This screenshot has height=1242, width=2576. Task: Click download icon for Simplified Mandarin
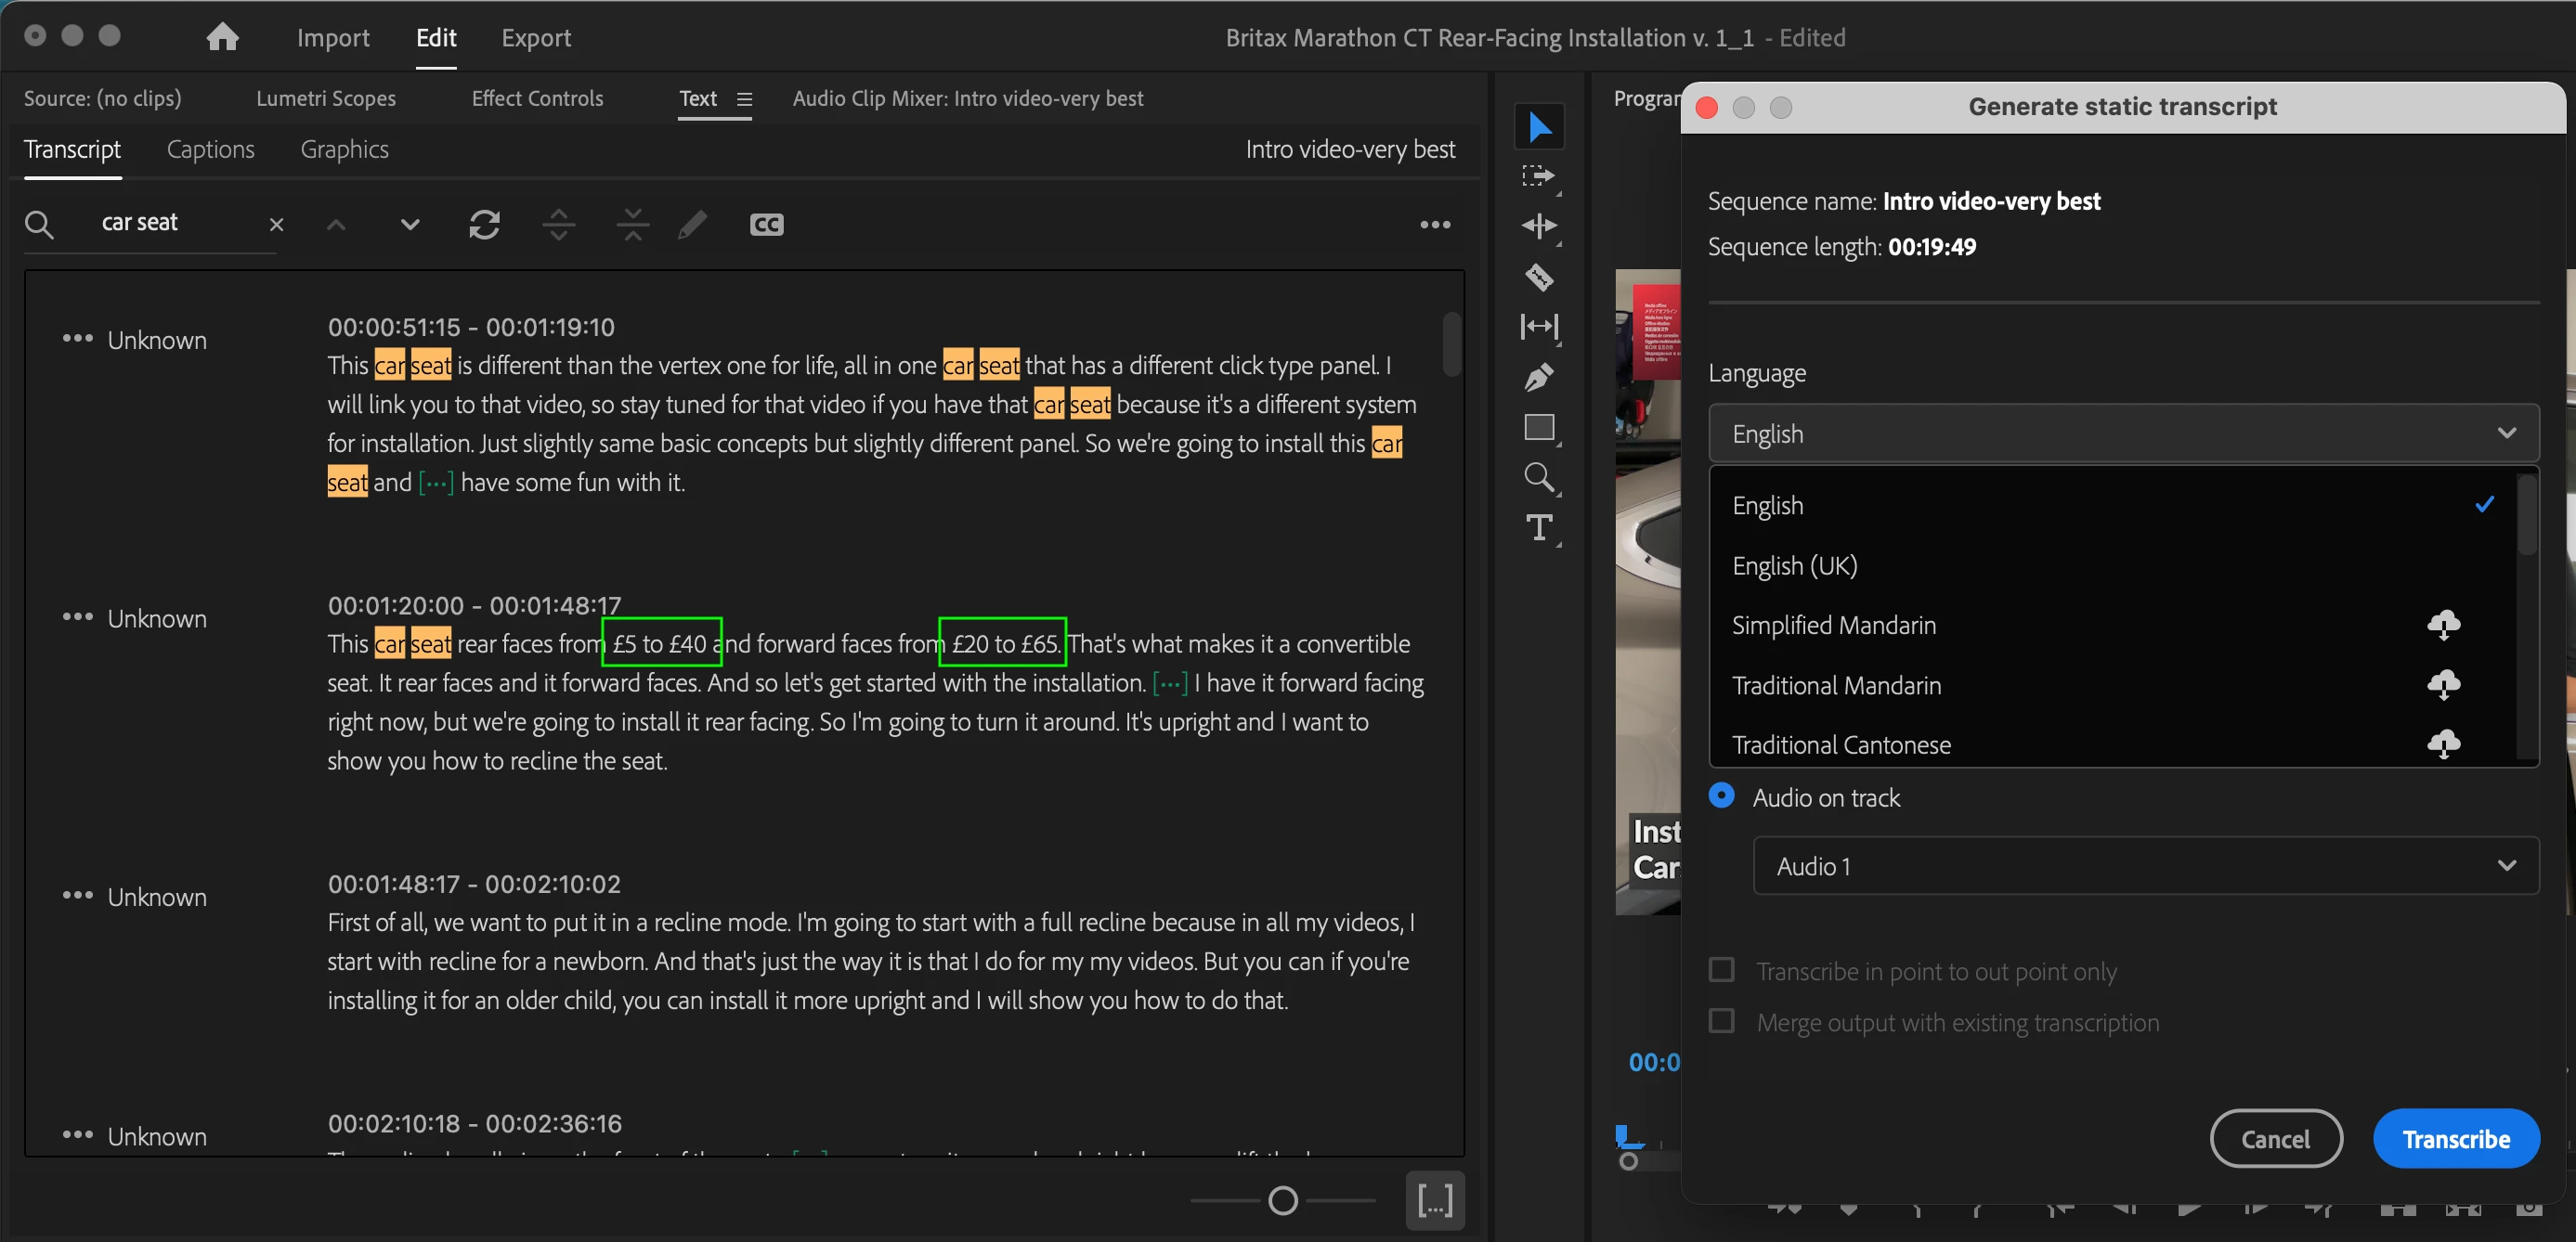(x=2443, y=625)
